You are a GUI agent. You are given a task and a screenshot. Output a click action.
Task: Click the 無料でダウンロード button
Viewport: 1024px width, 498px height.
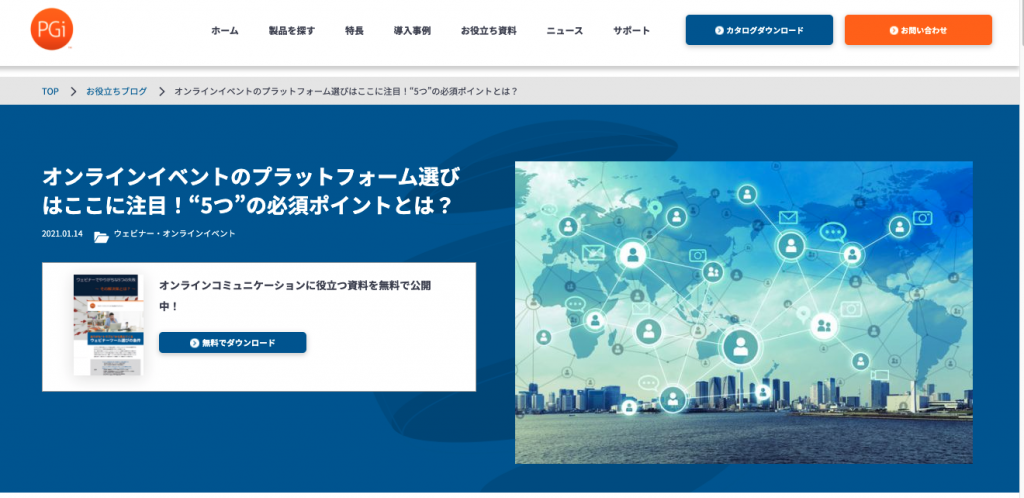point(232,343)
